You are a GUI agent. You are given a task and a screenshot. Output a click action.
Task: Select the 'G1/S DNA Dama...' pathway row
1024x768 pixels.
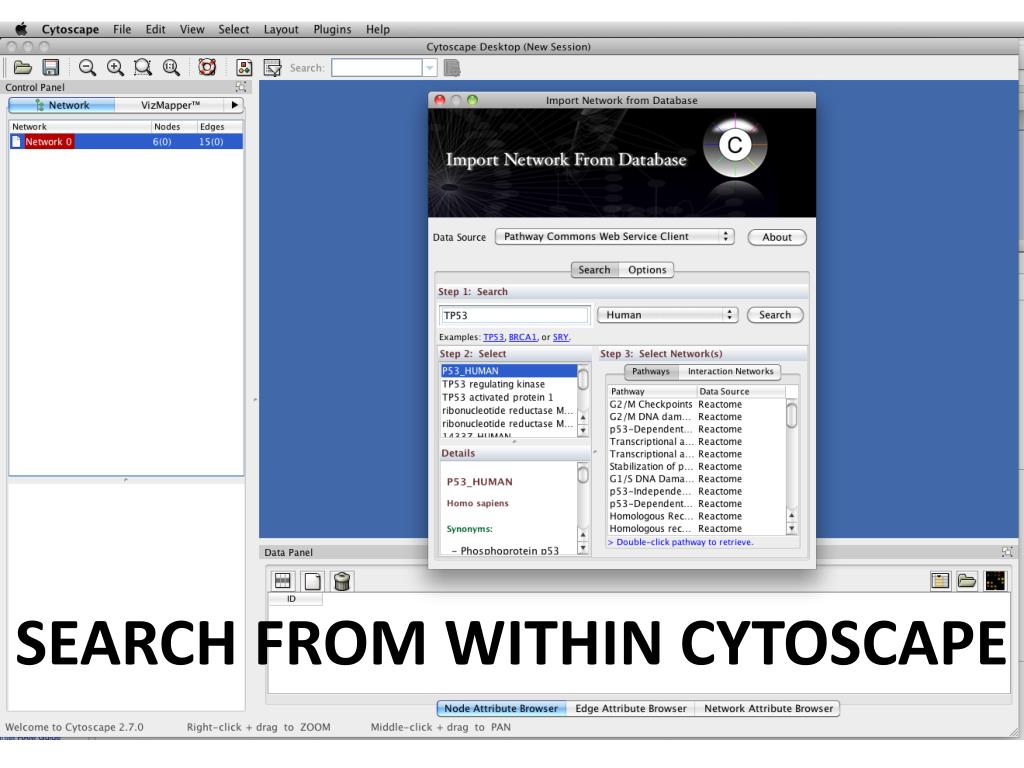pyautogui.click(x=696, y=479)
